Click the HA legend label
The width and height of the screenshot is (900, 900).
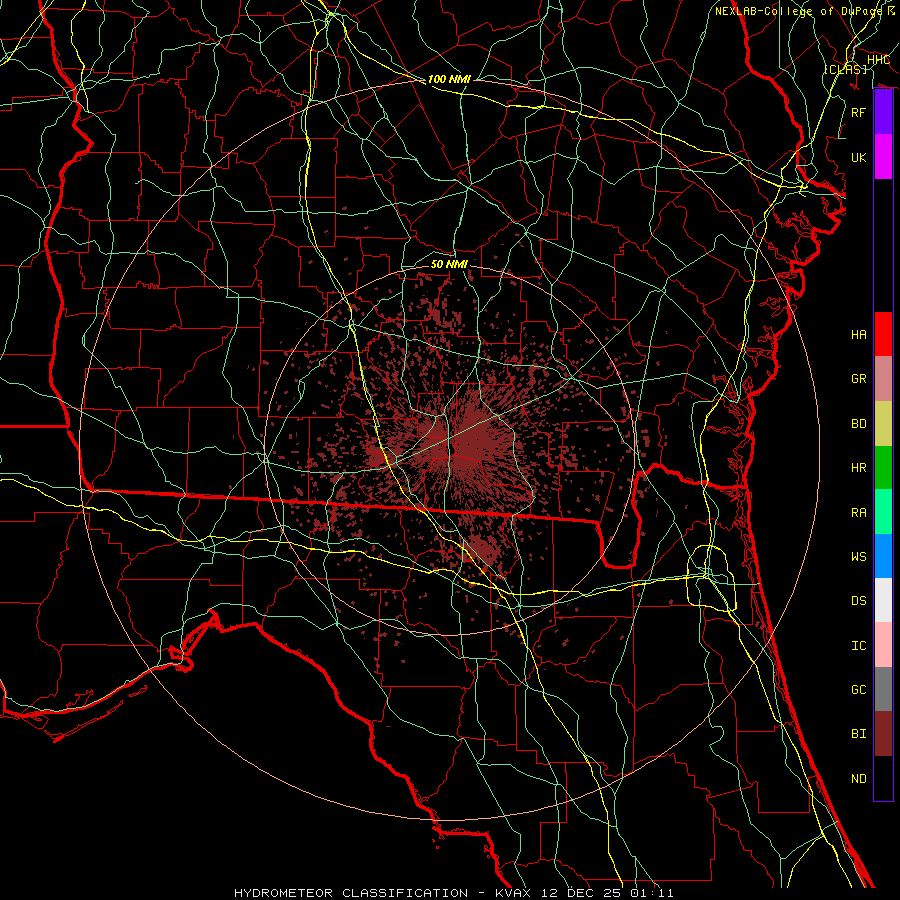[x=859, y=335]
